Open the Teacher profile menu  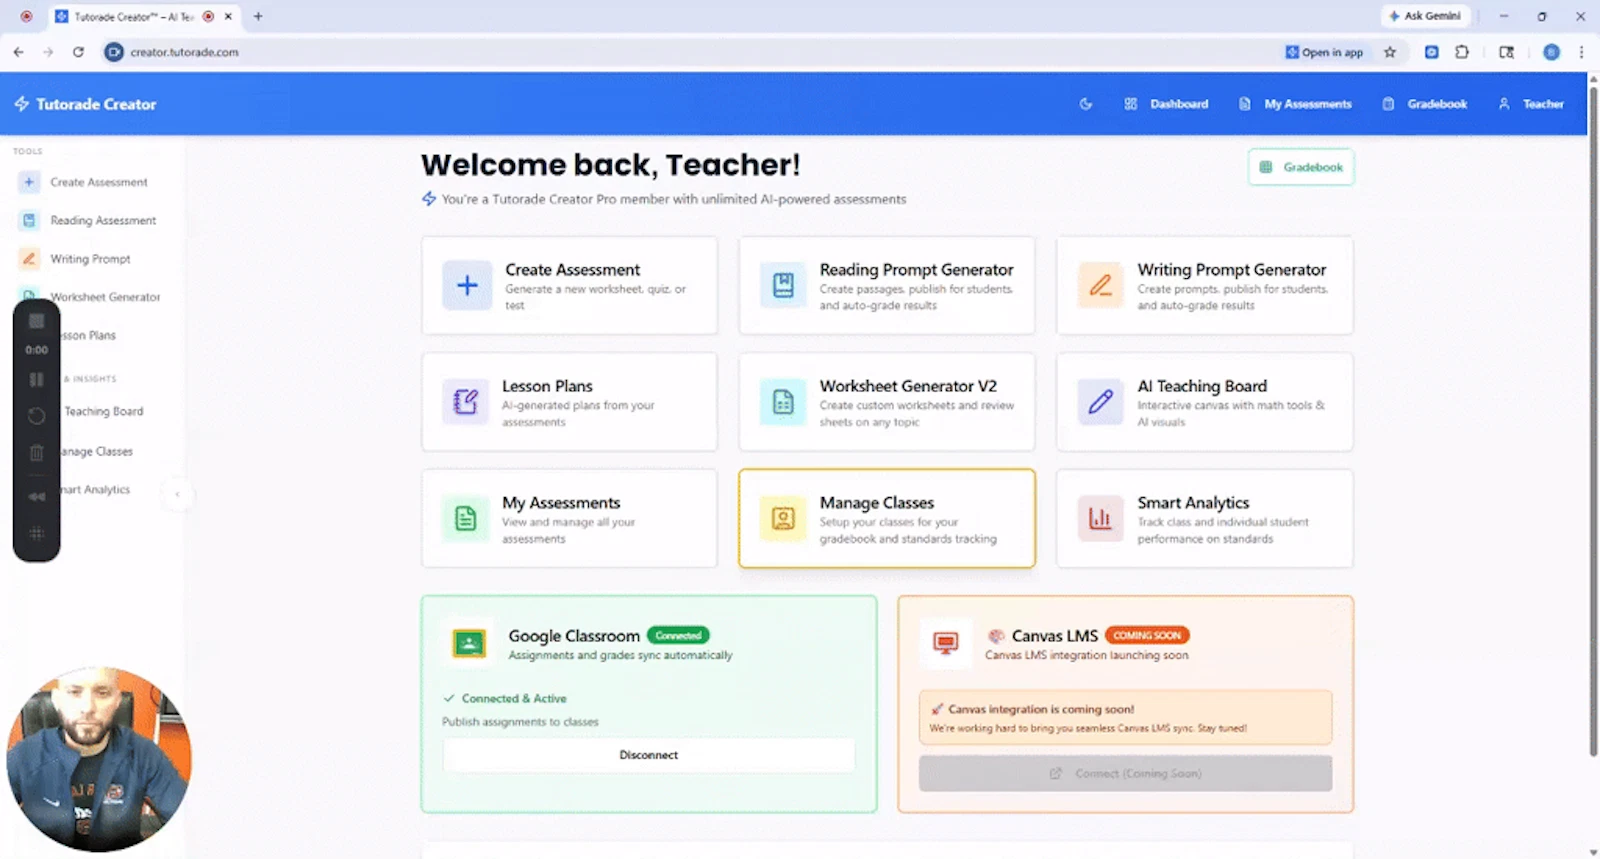1531,104
